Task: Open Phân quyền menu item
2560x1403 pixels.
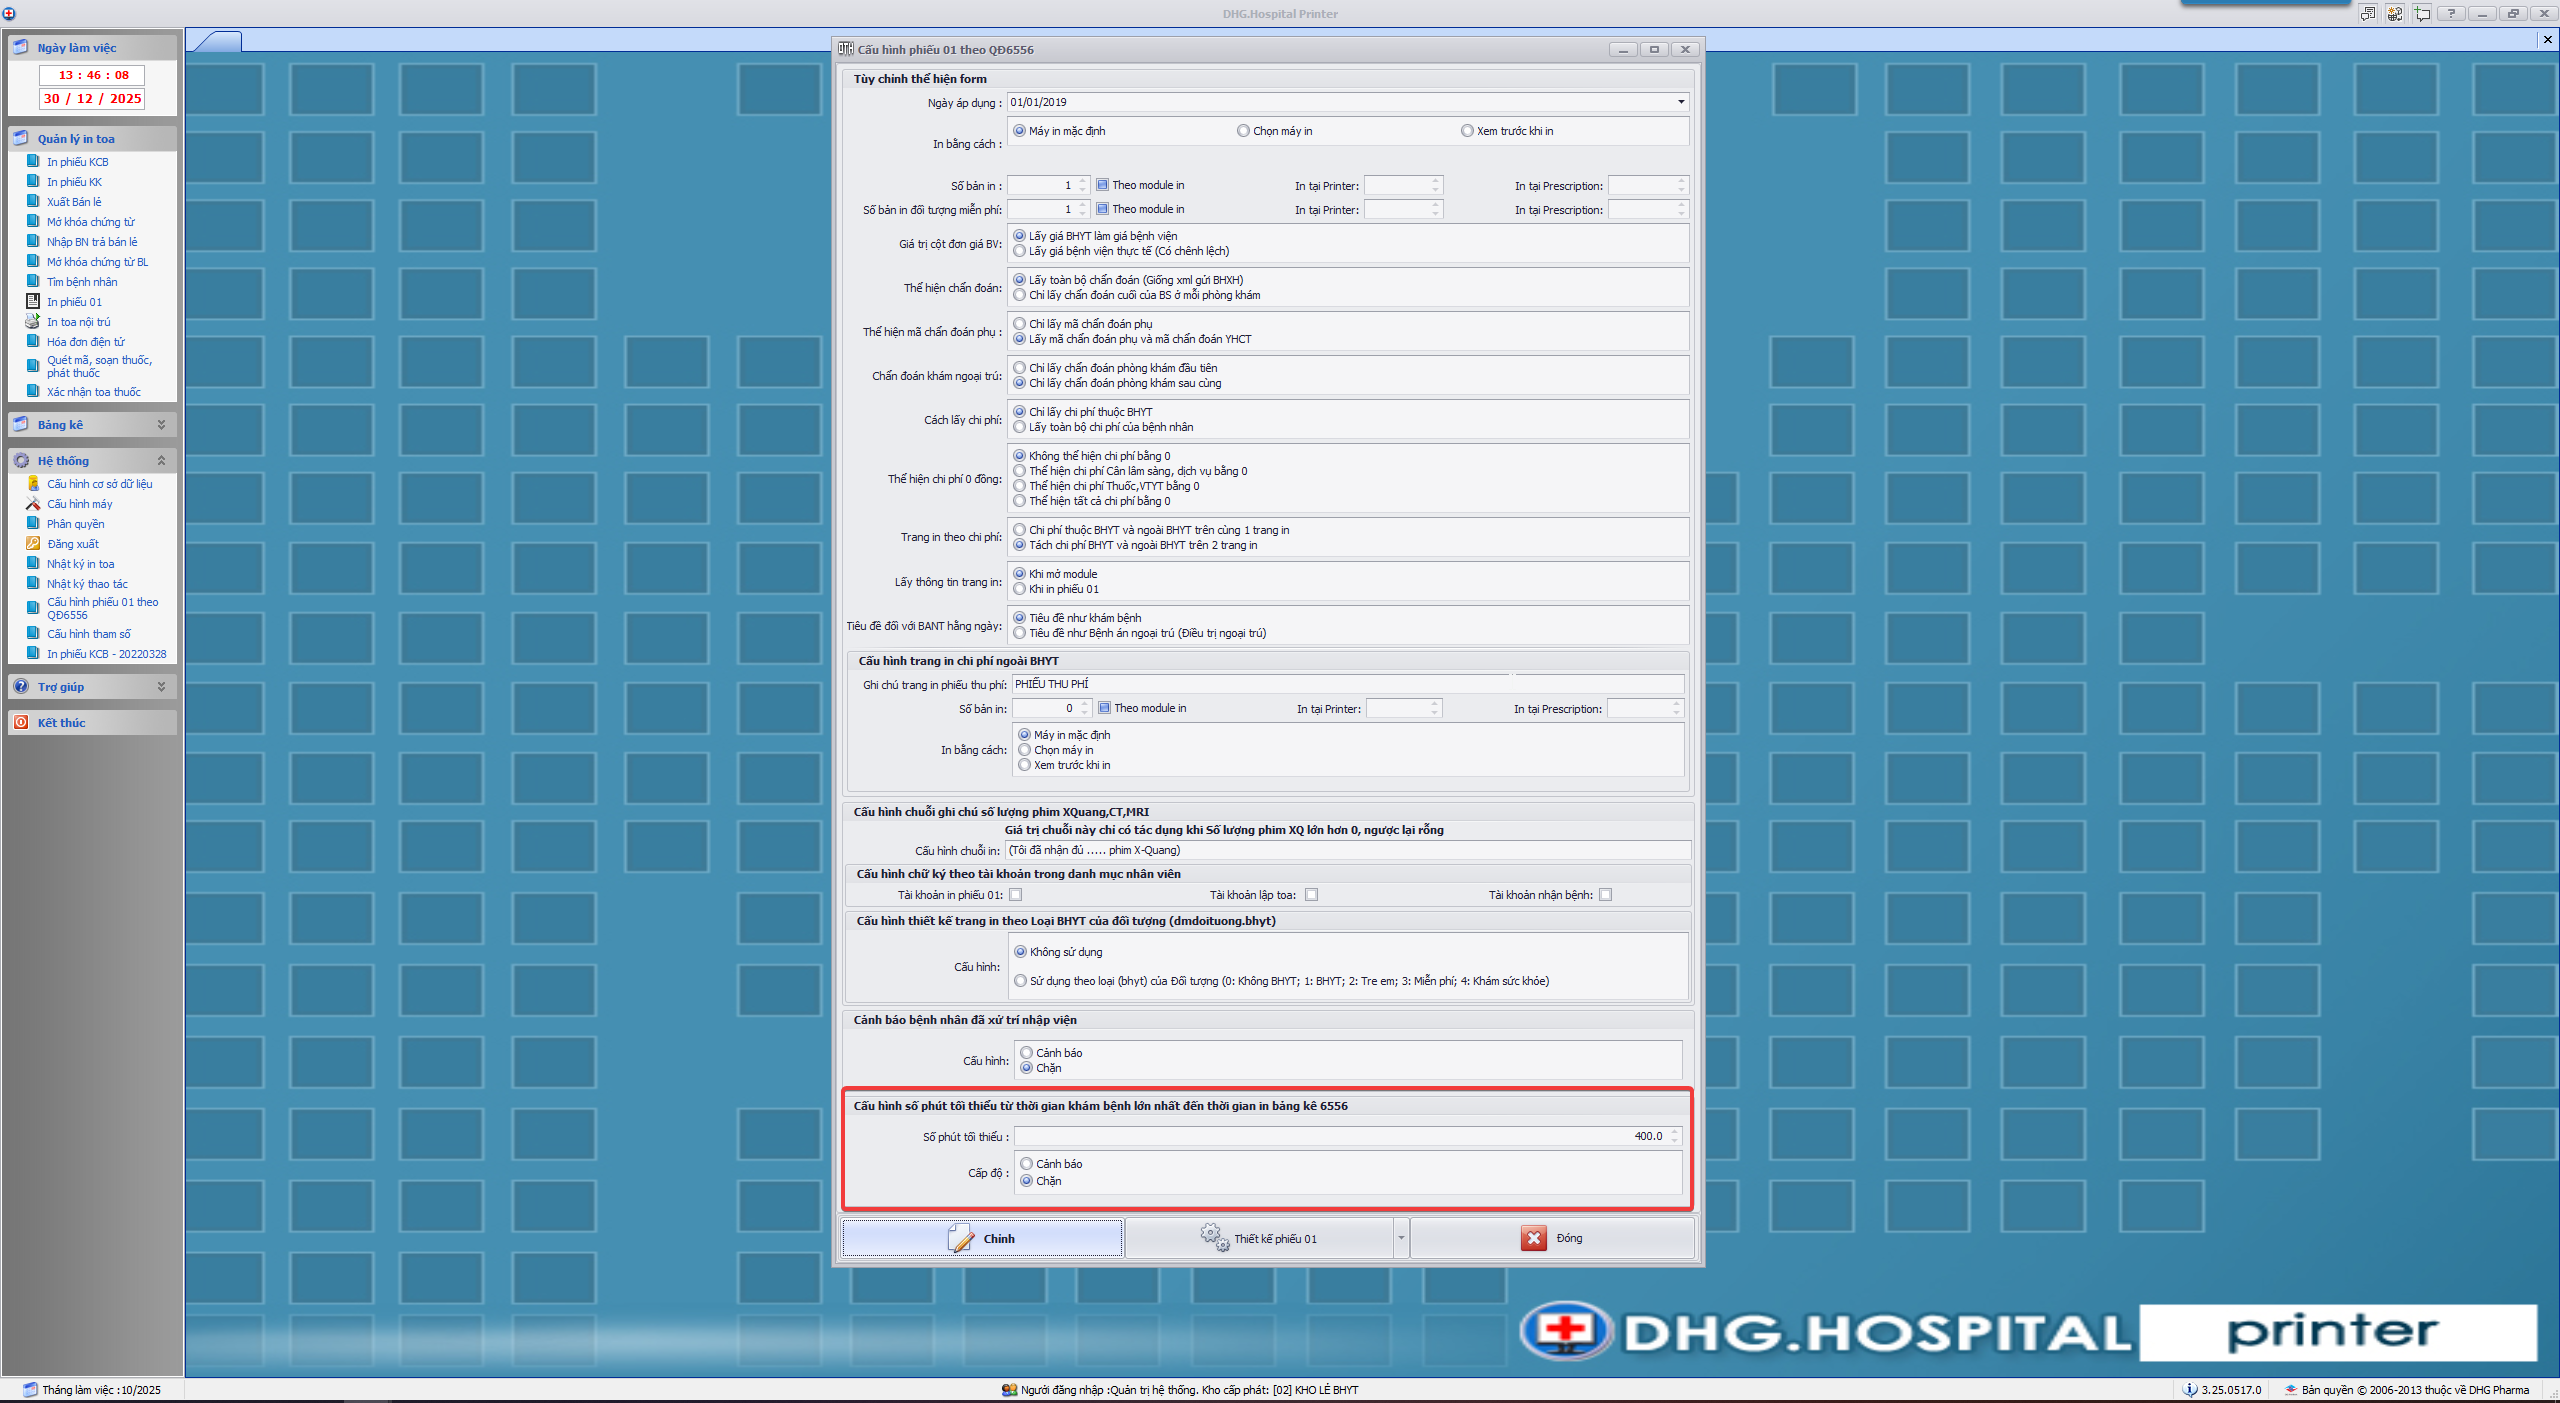Action: coord(75,524)
